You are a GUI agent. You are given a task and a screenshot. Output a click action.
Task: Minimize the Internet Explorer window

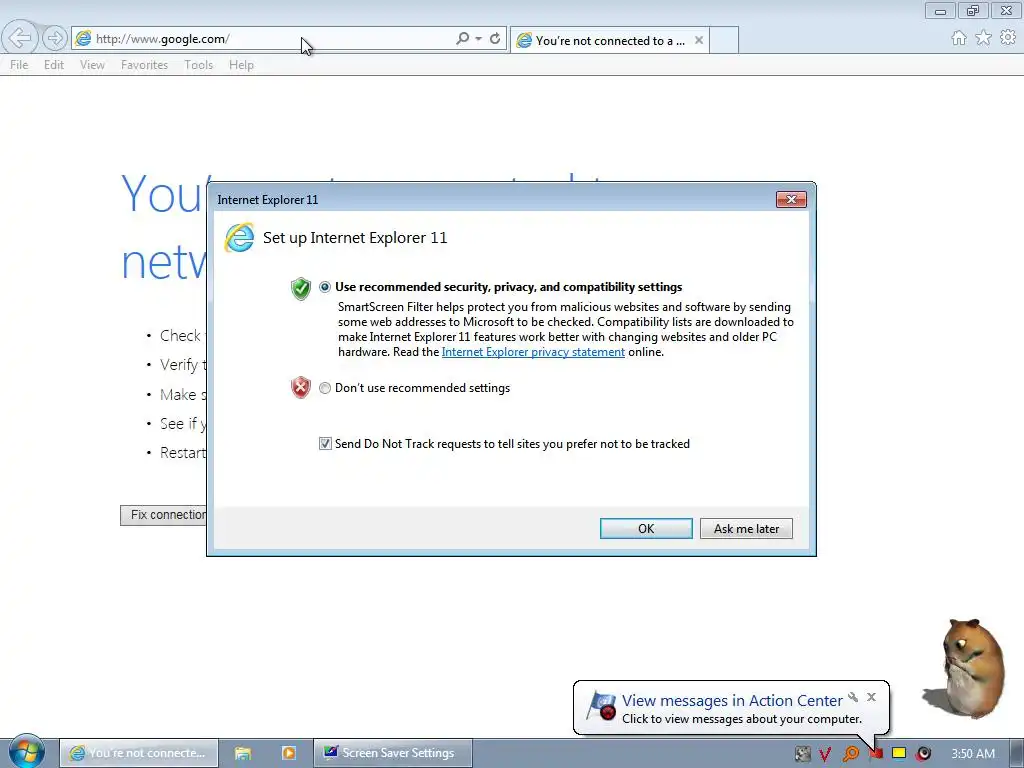pos(940,10)
